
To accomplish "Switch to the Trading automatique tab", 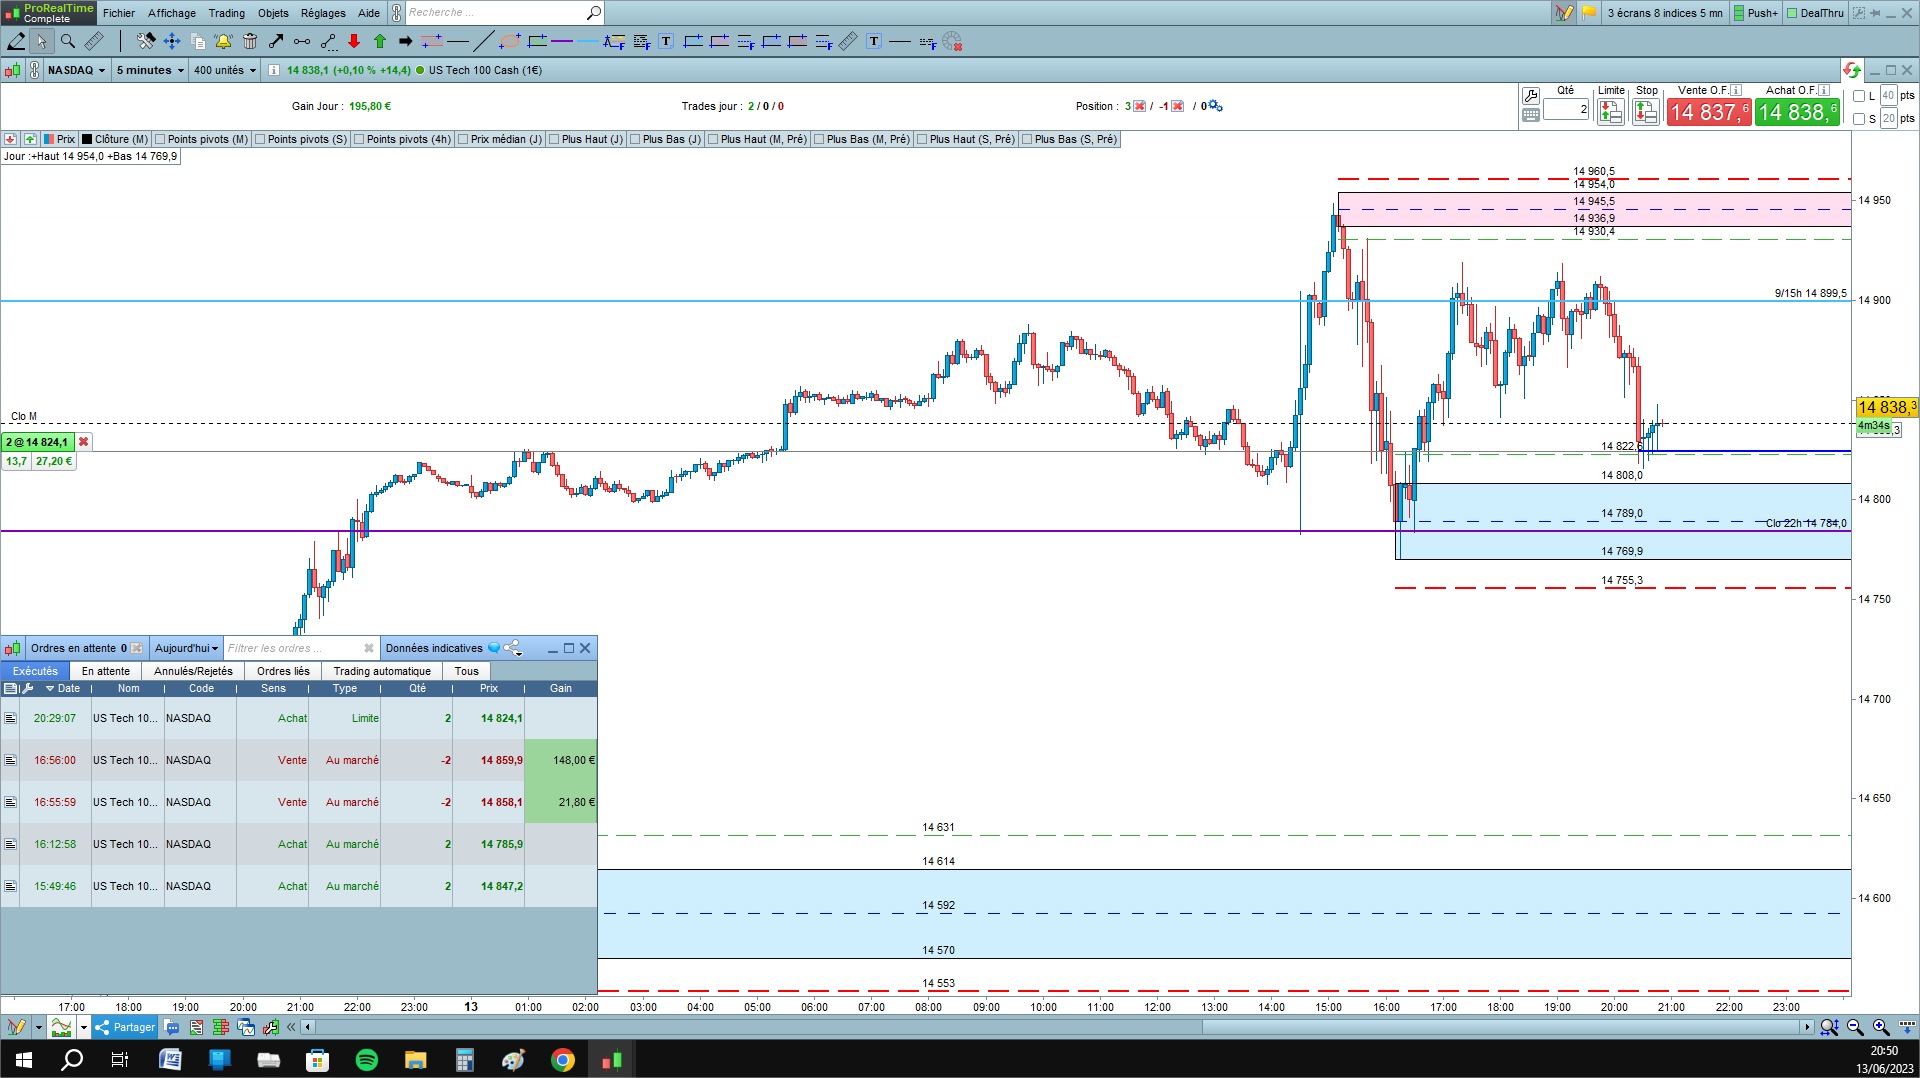I will 382,671.
